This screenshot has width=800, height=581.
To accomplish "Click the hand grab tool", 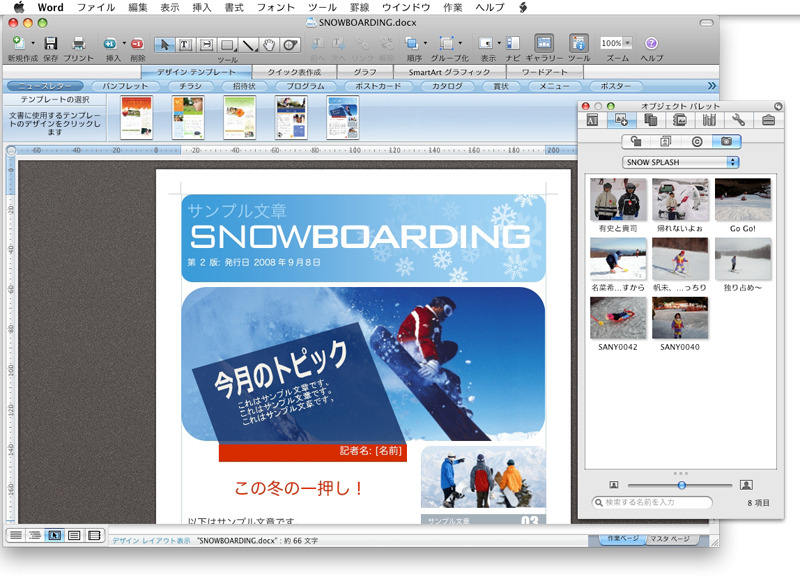I will coord(269,45).
